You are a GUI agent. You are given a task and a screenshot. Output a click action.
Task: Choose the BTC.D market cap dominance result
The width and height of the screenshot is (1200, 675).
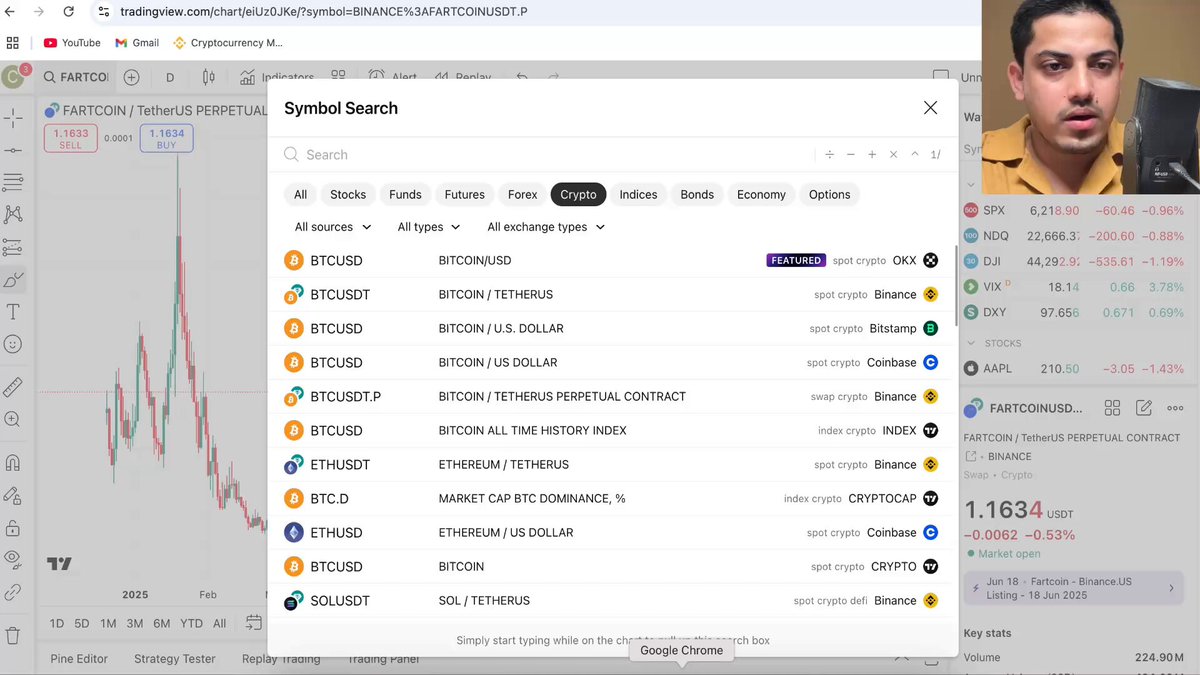pyautogui.click(x=611, y=499)
